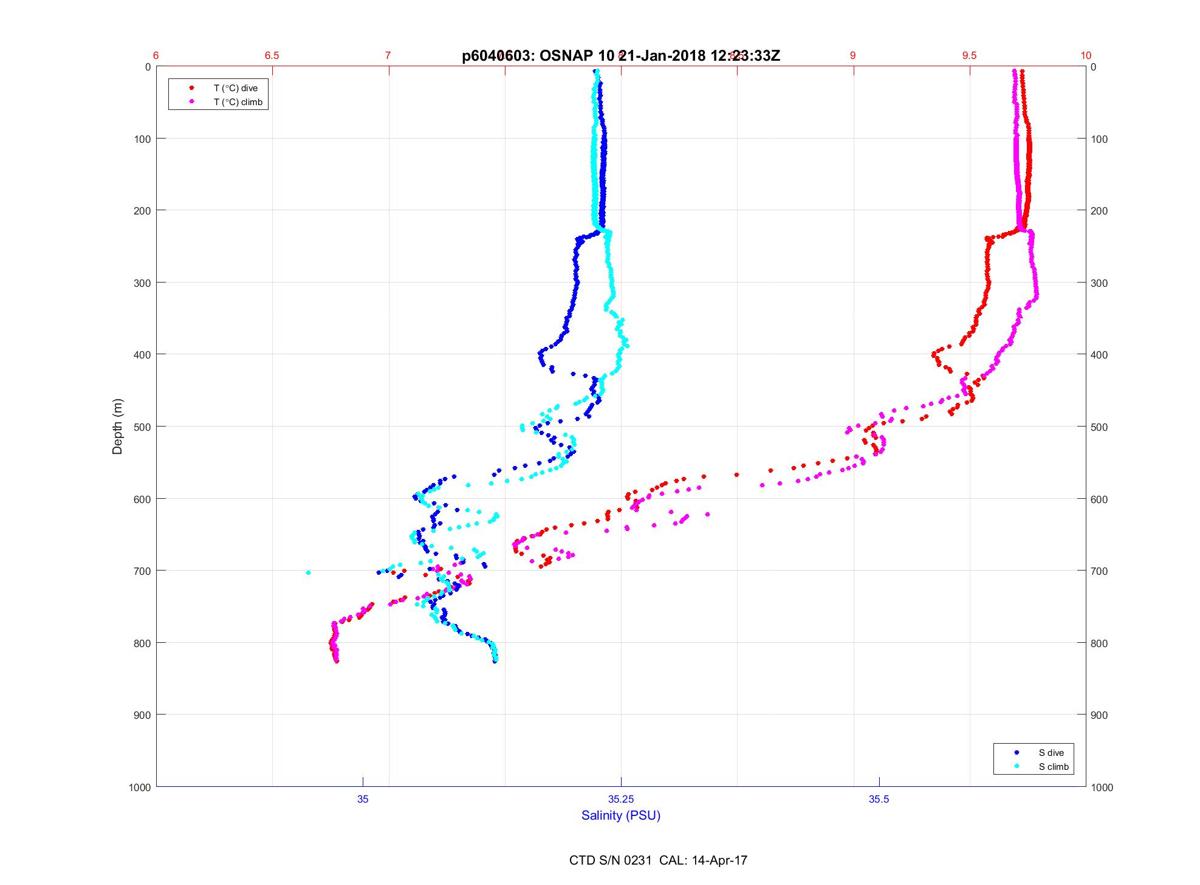The width and height of the screenshot is (1200, 885).
Task: Click depth tick 700 on left-hand axis
Action: click(142, 571)
